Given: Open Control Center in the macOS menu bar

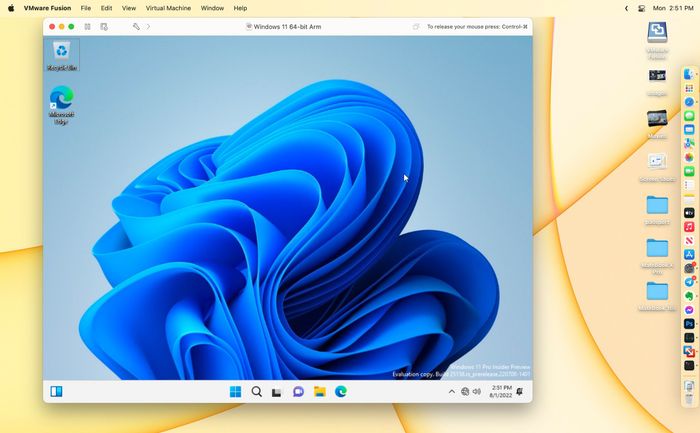Looking at the screenshot, I should tap(642, 8).
